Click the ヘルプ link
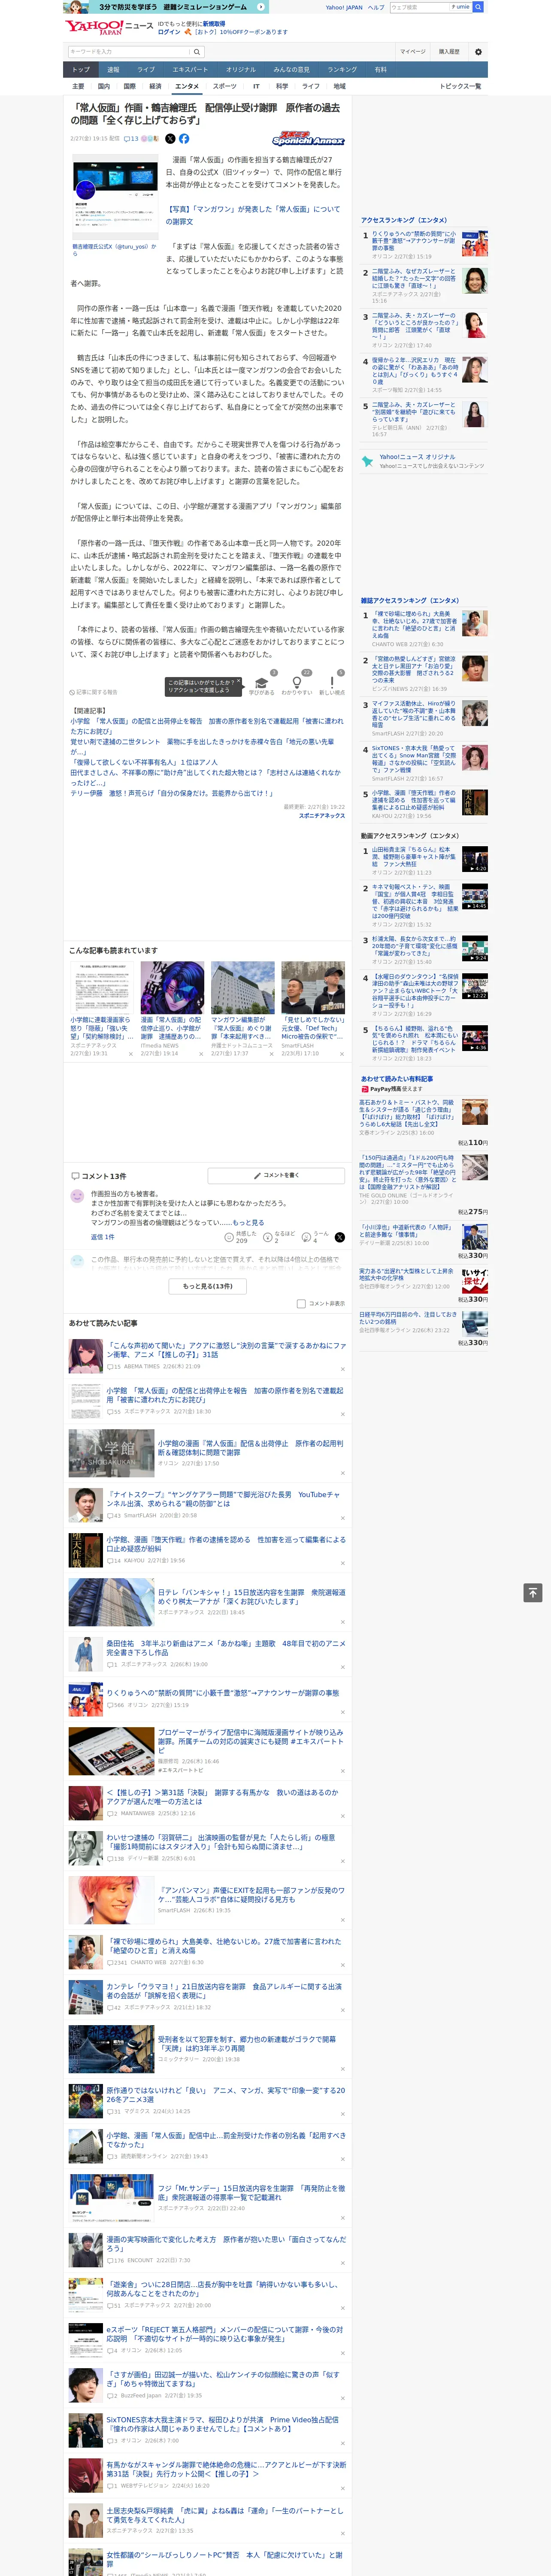This screenshot has width=551, height=2576. [x=376, y=7]
